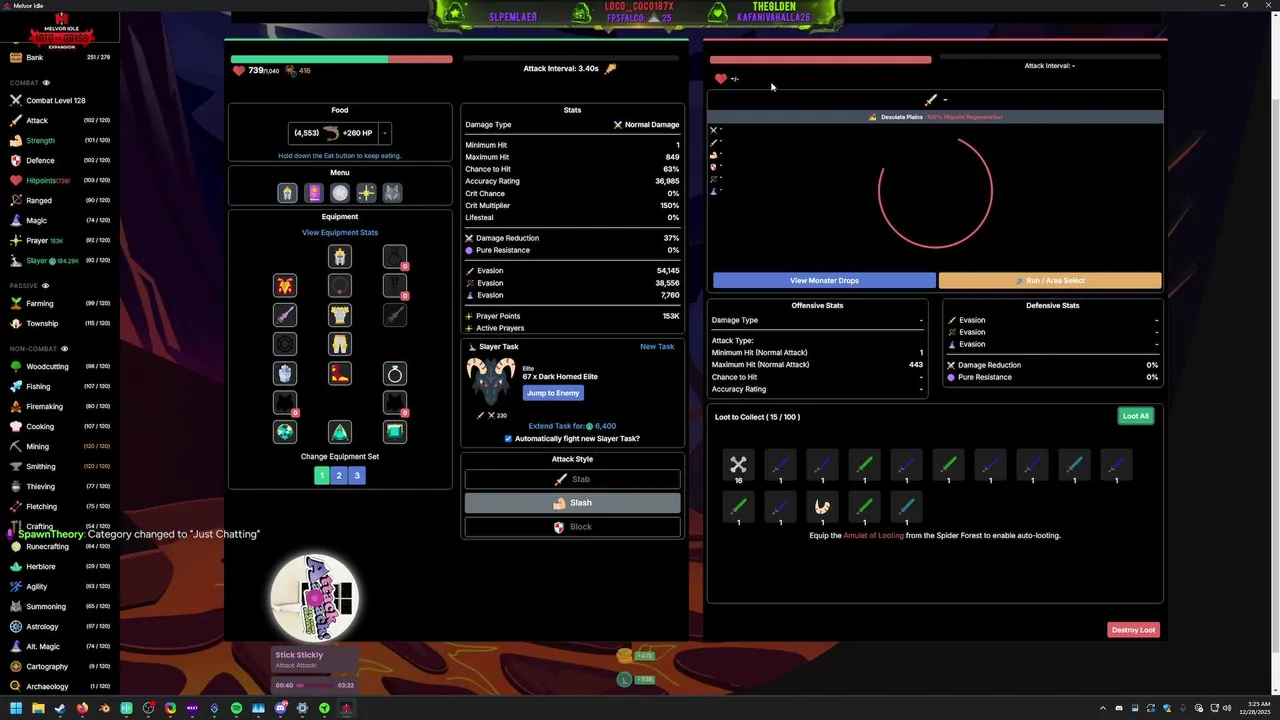1280x720 pixels.
Task: Open the wolf summoning icon in combat Menu
Action: (x=392, y=193)
